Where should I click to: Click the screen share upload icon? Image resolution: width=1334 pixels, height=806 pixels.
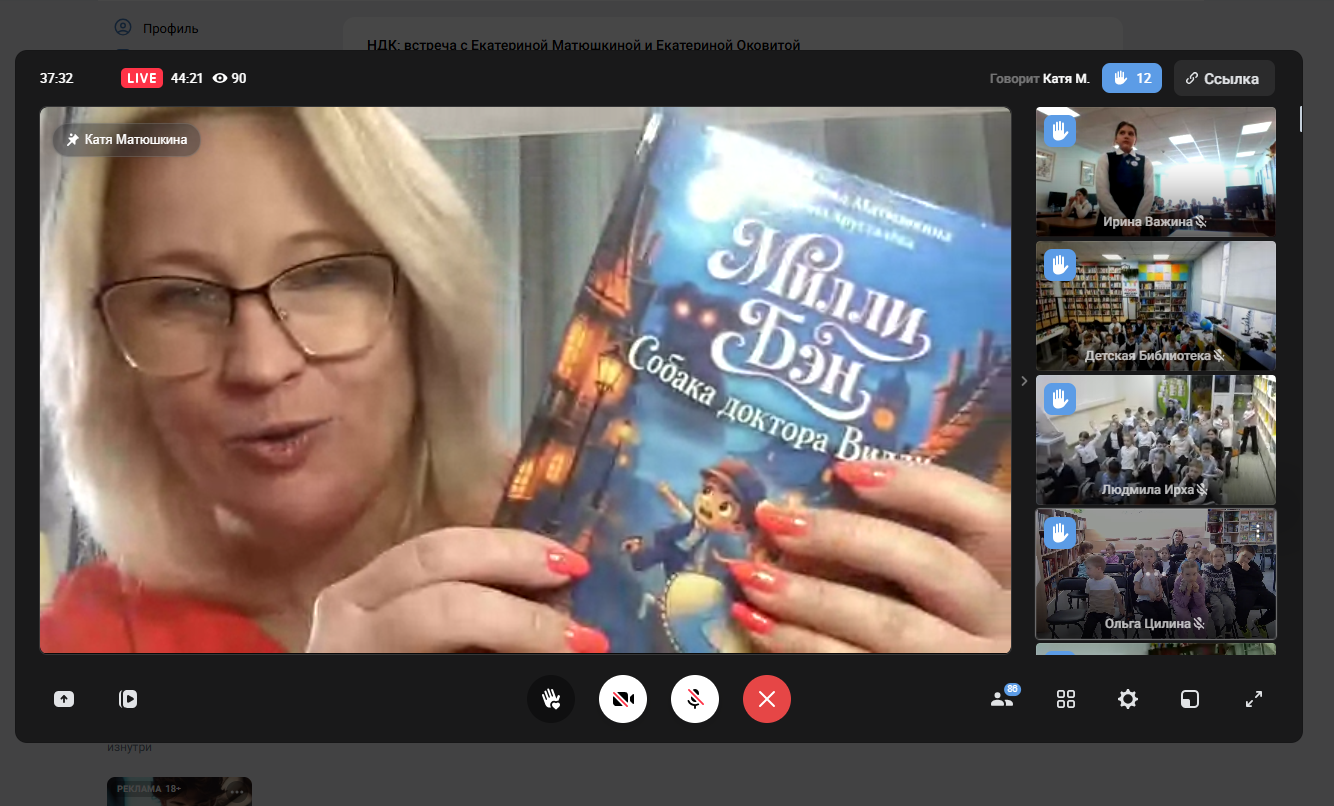pyautogui.click(x=64, y=699)
